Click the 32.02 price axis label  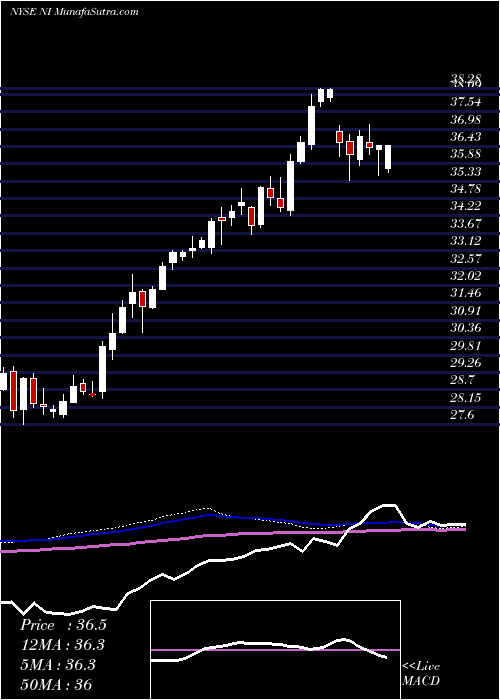click(466, 275)
